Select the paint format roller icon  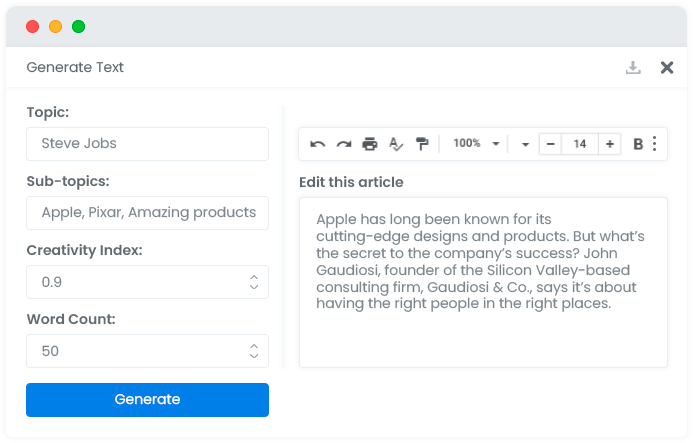(422, 144)
